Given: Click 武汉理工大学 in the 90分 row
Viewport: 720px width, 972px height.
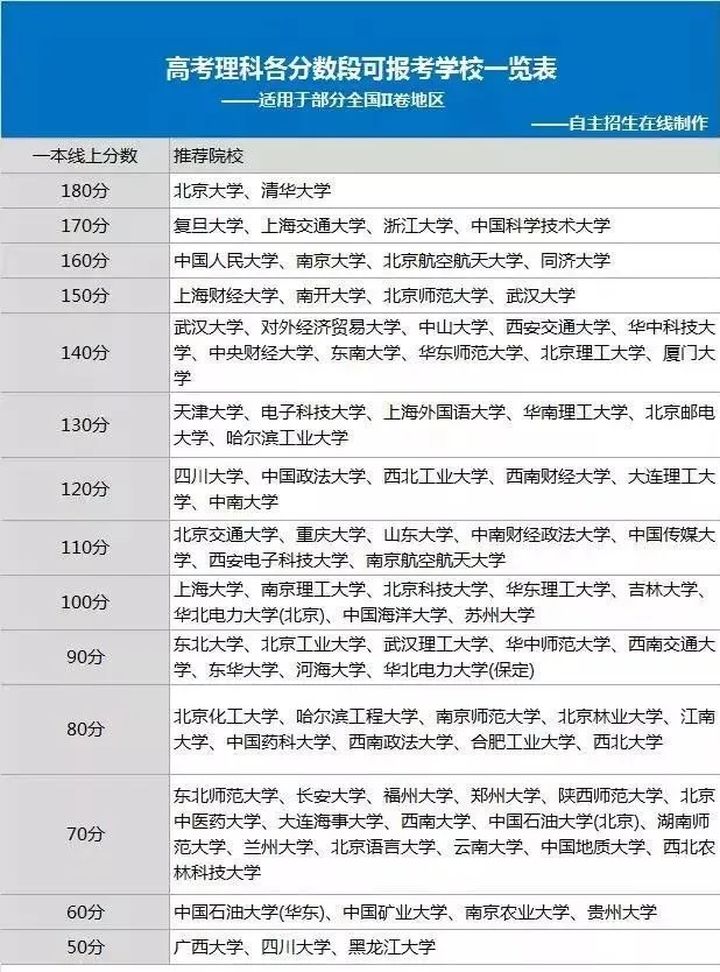Looking at the screenshot, I should pyautogui.click(x=435, y=644).
